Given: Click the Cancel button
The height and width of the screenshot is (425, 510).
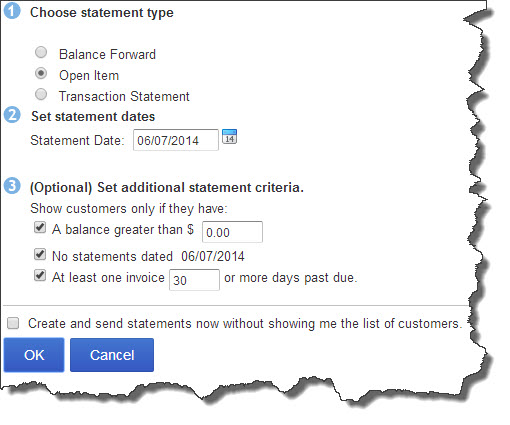Looking at the screenshot, I should coord(112,355).
